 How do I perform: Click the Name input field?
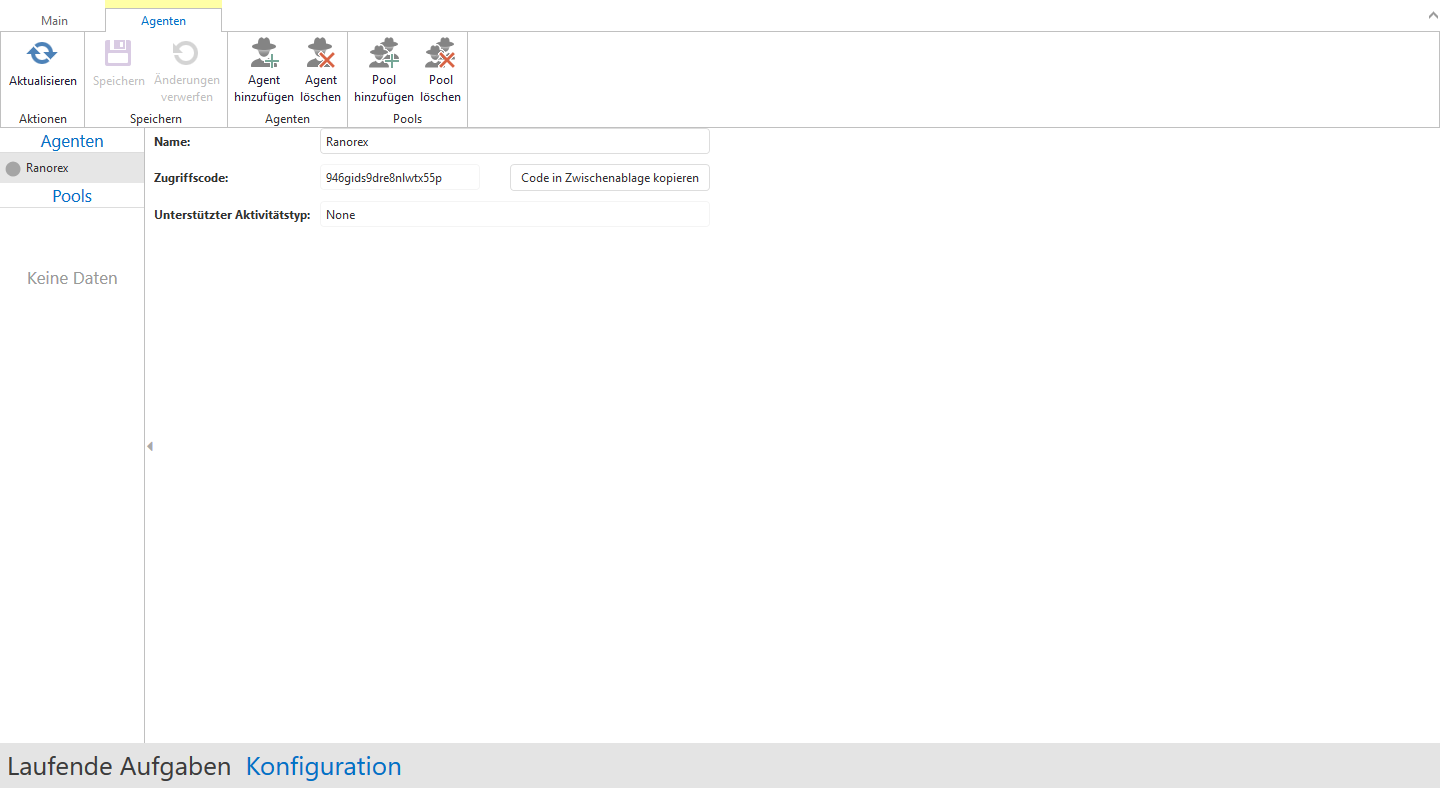(x=514, y=142)
